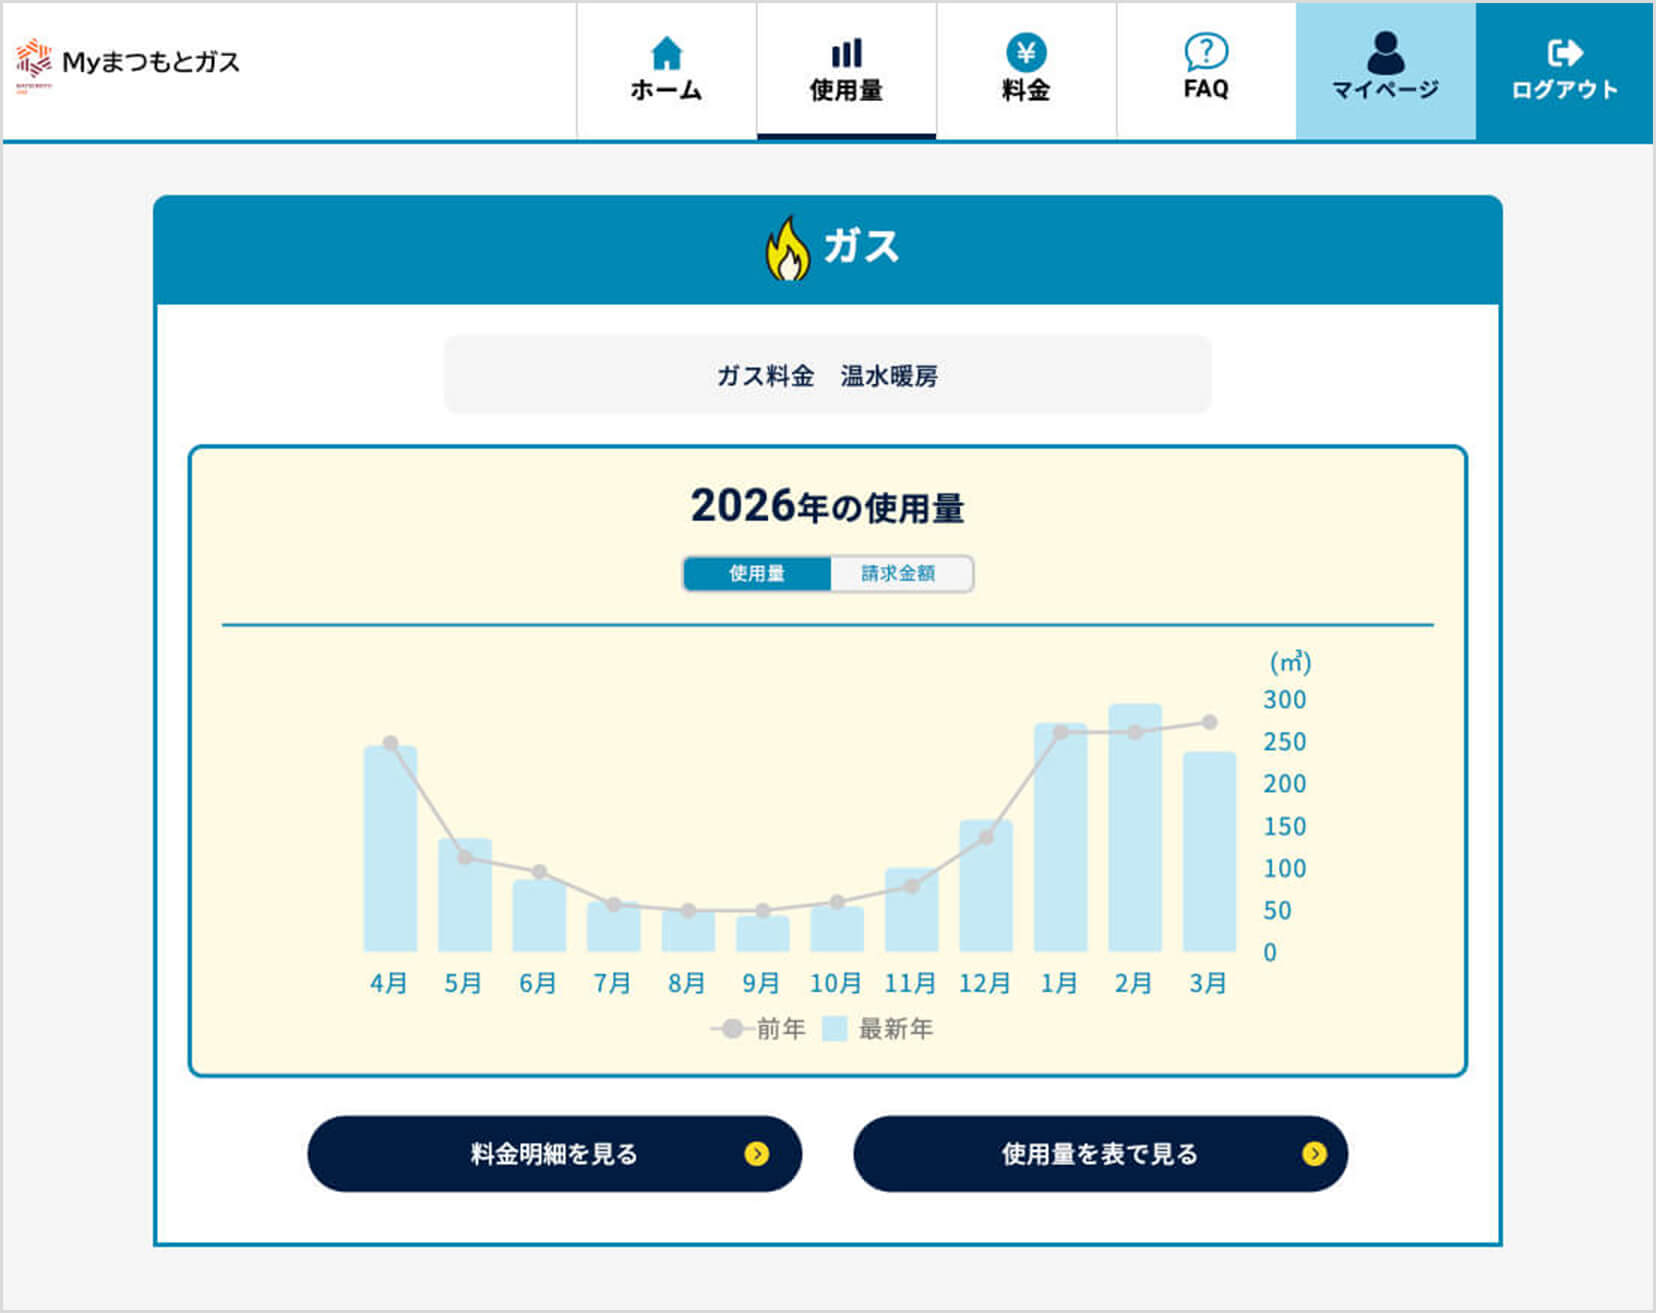Viewport: 1656px width, 1313px height.
Task: Open マイページ via the person icon
Action: (1385, 53)
